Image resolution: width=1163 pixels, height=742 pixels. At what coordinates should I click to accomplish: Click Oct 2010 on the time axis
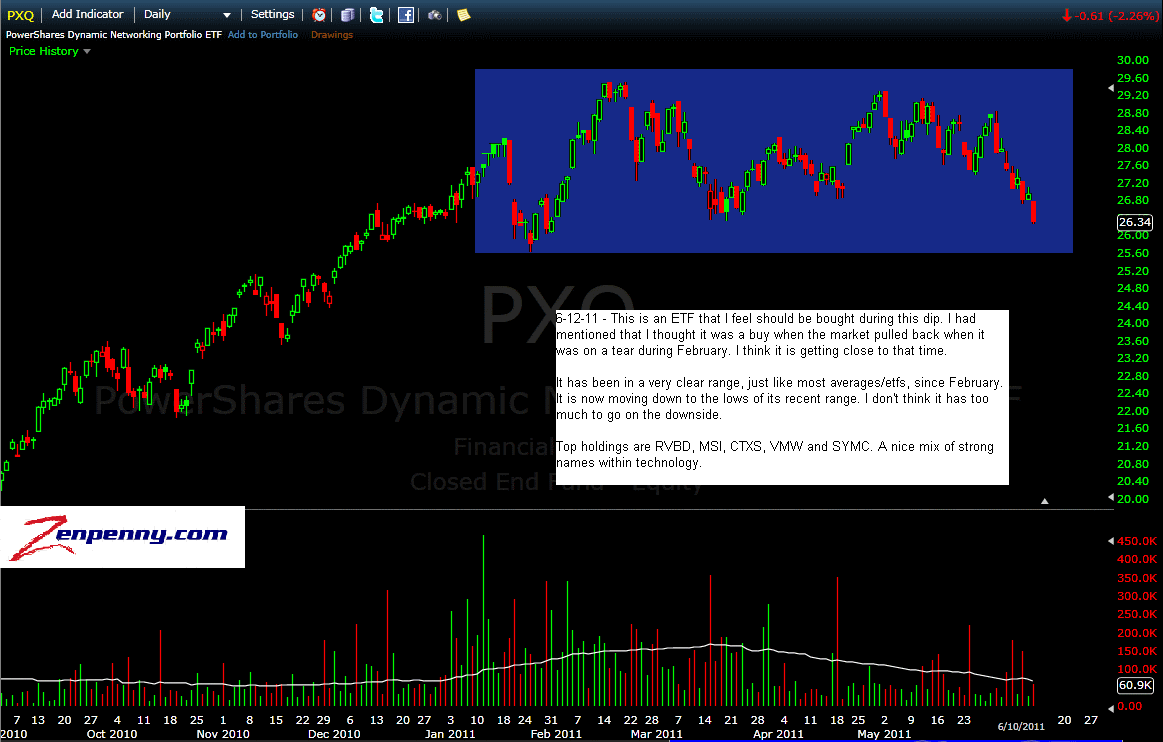[x=112, y=734]
